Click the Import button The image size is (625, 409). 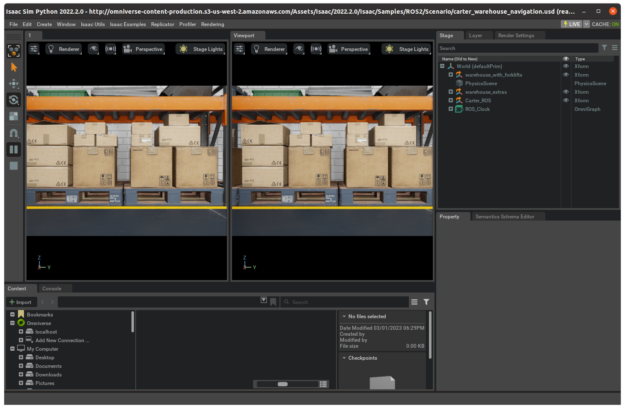pos(21,302)
